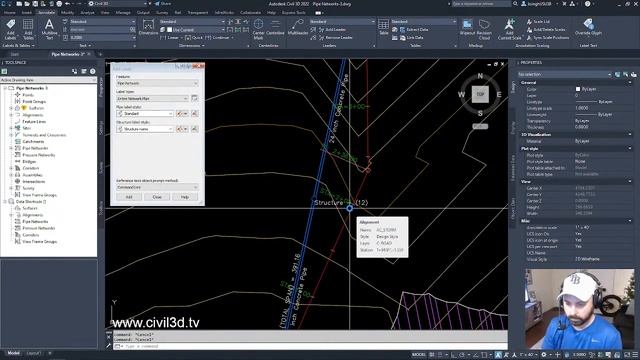This screenshot has width=640, height=360.
Task: Open the Modify ribbon tab
Action: (x=67, y=13)
